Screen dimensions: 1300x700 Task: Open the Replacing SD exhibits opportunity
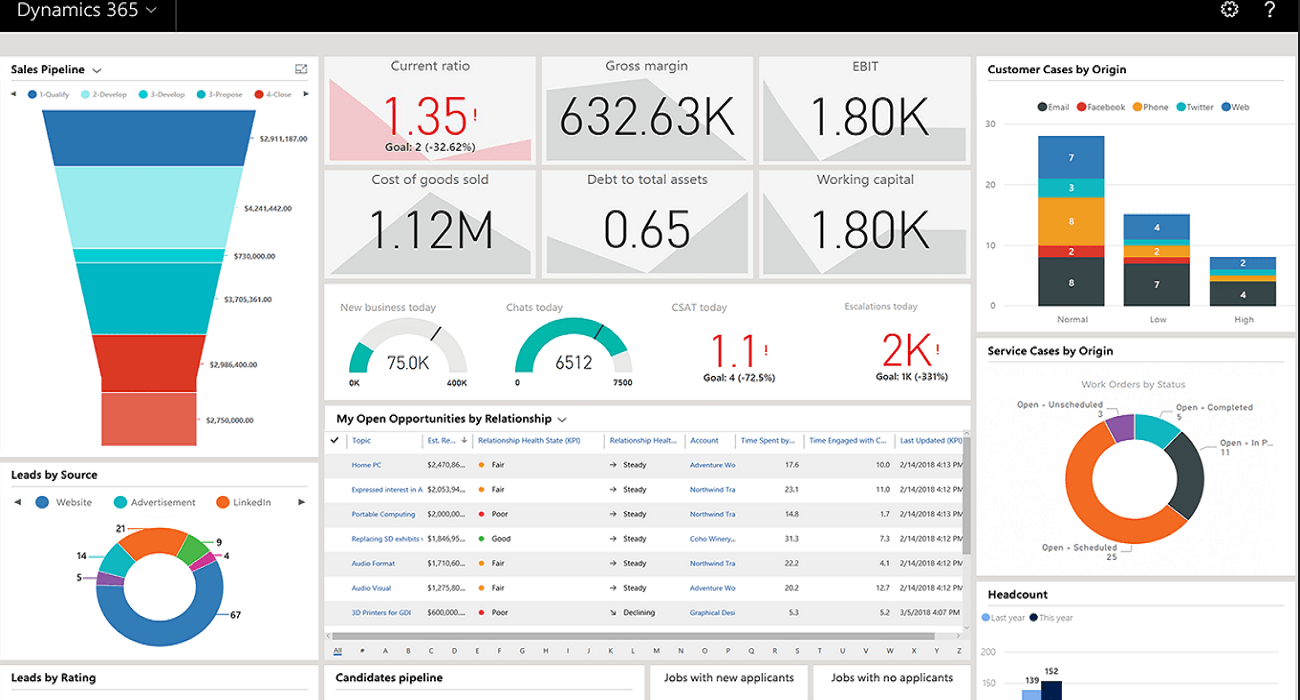click(386, 538)
